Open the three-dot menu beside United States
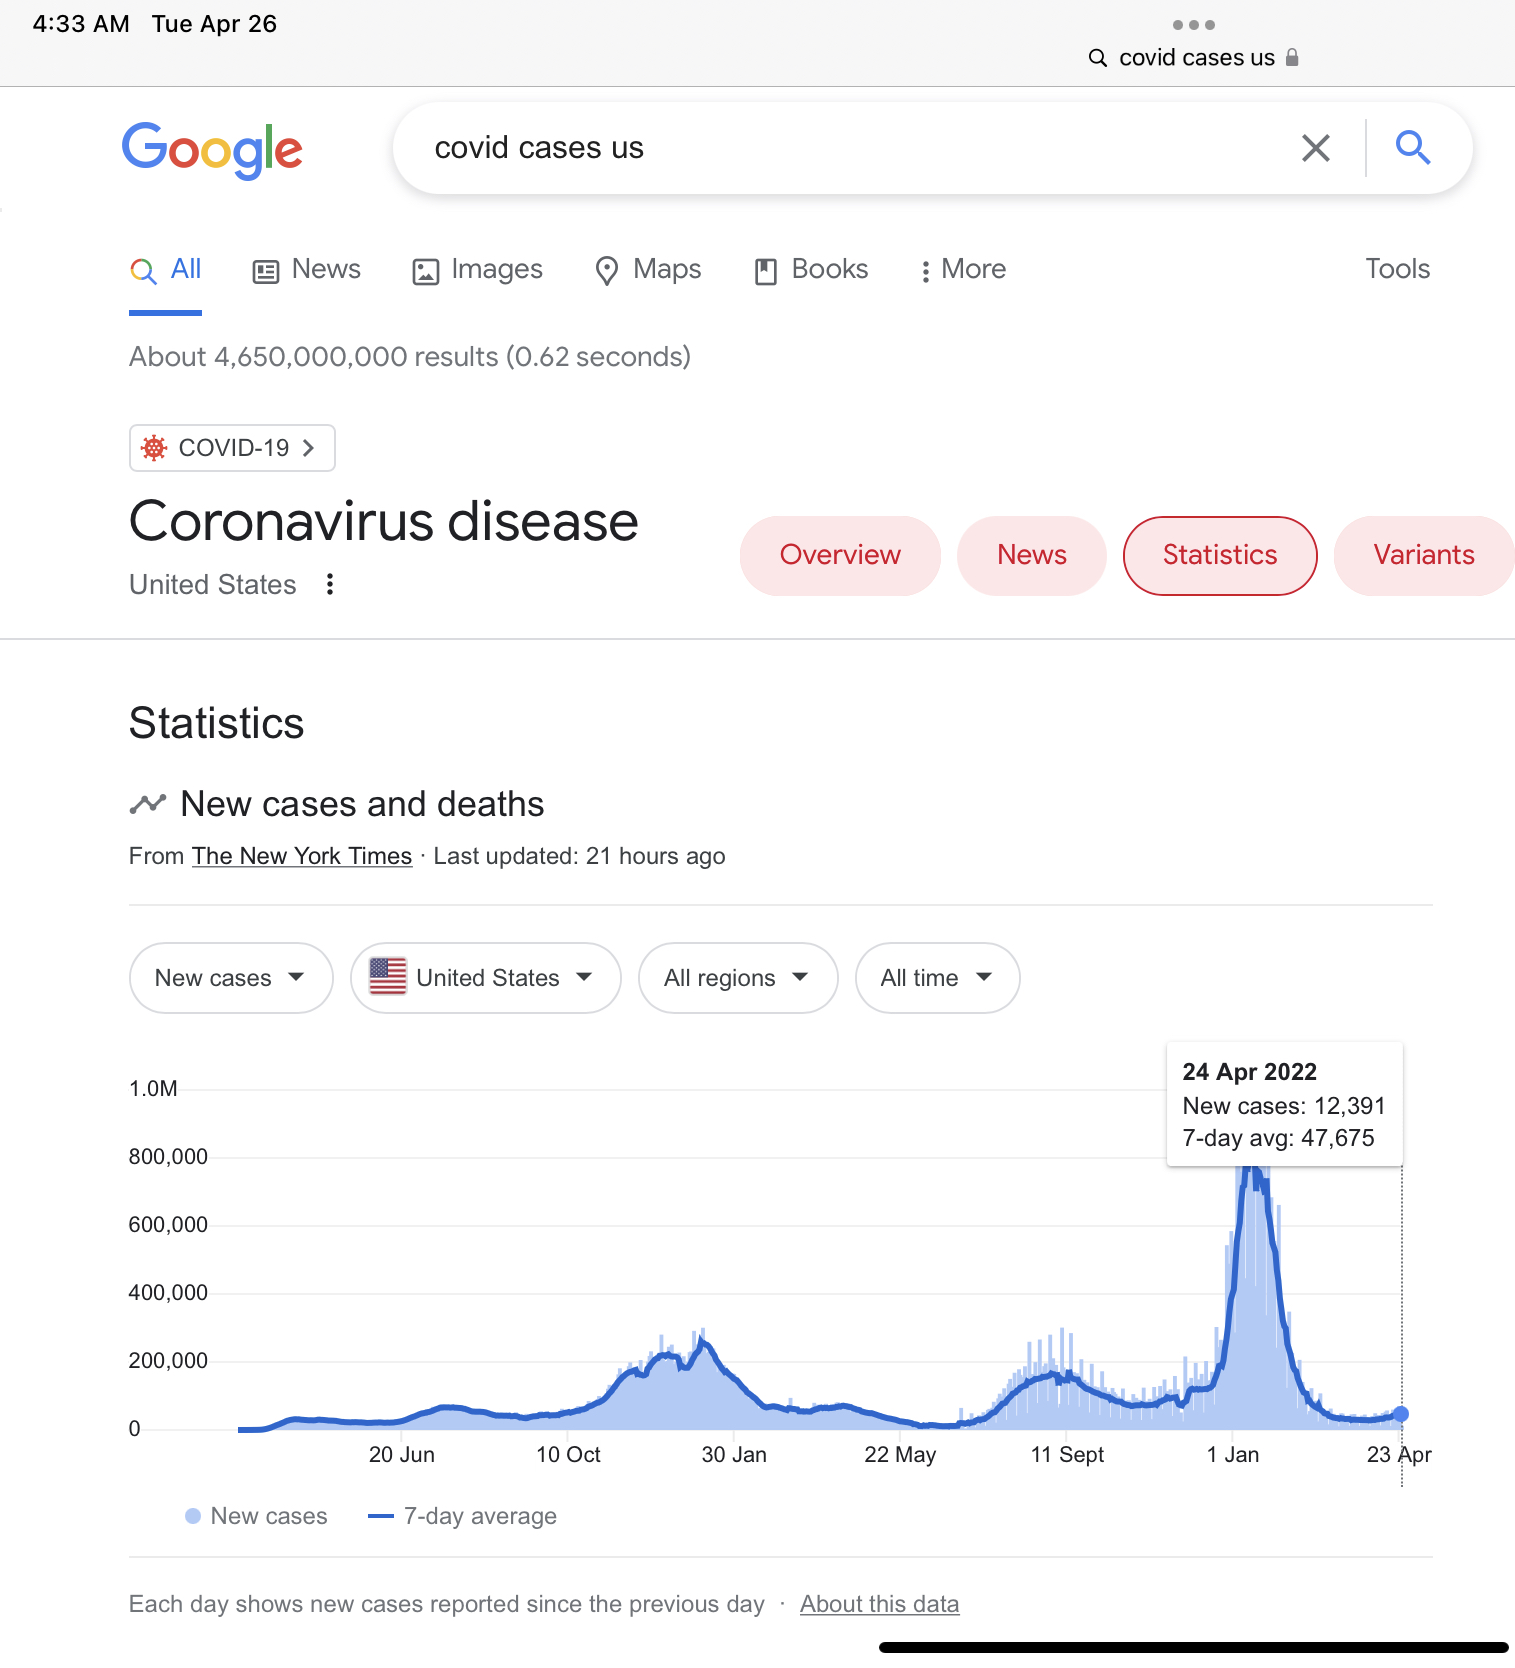Image resolution: width=1515 pixels, height=1668 pixels. click(x=330, y=584)
